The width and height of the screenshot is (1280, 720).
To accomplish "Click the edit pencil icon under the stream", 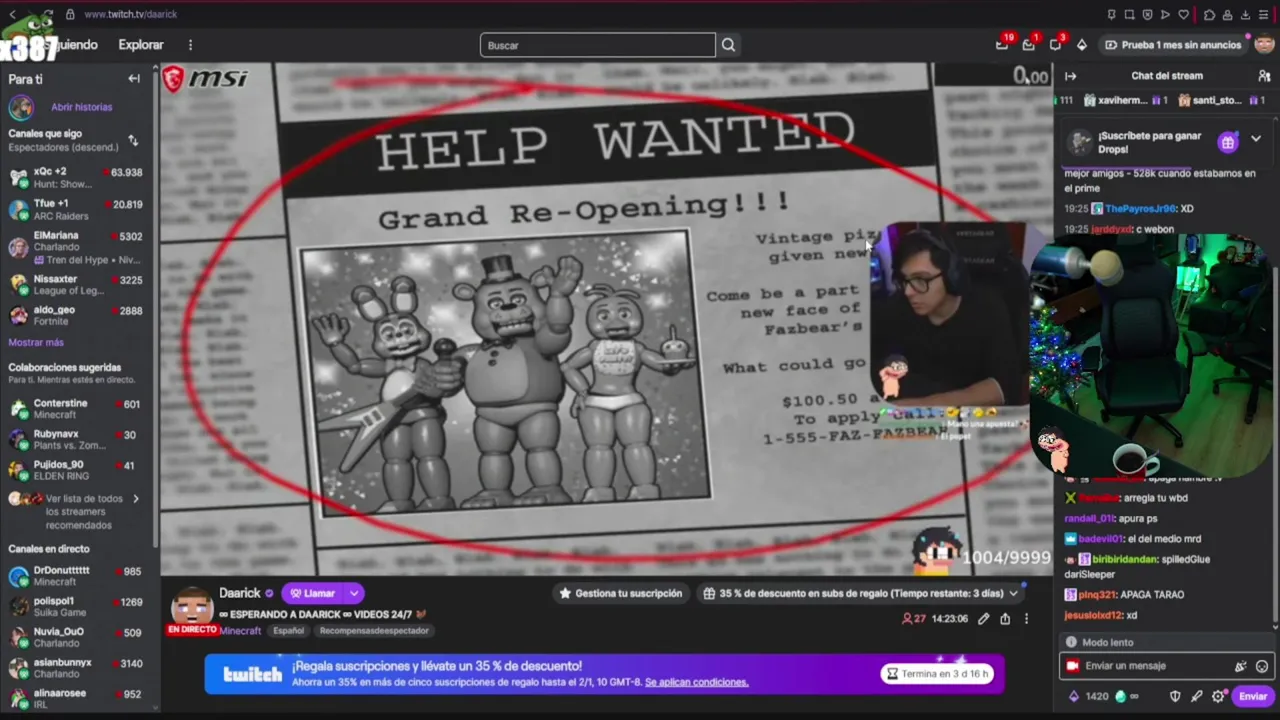I will [983, 619].
